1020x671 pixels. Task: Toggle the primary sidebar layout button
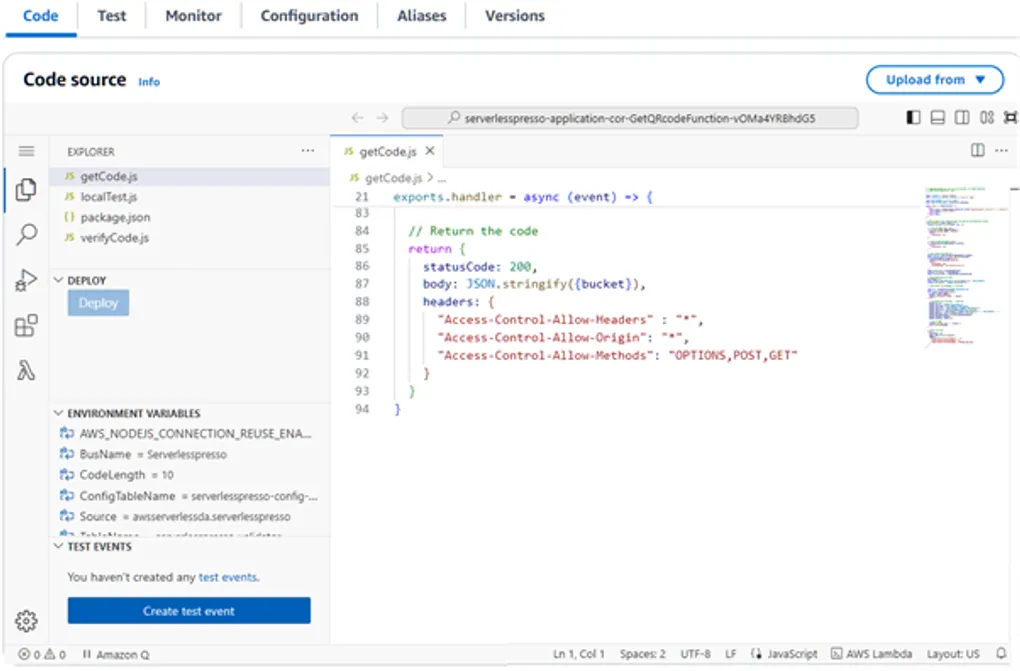point(913,118)
